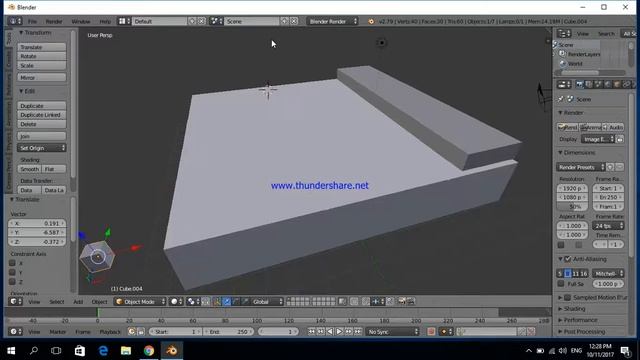Open the Add menu in 3D view header
The height and width of the screenshot is (360, 640).
78,302
